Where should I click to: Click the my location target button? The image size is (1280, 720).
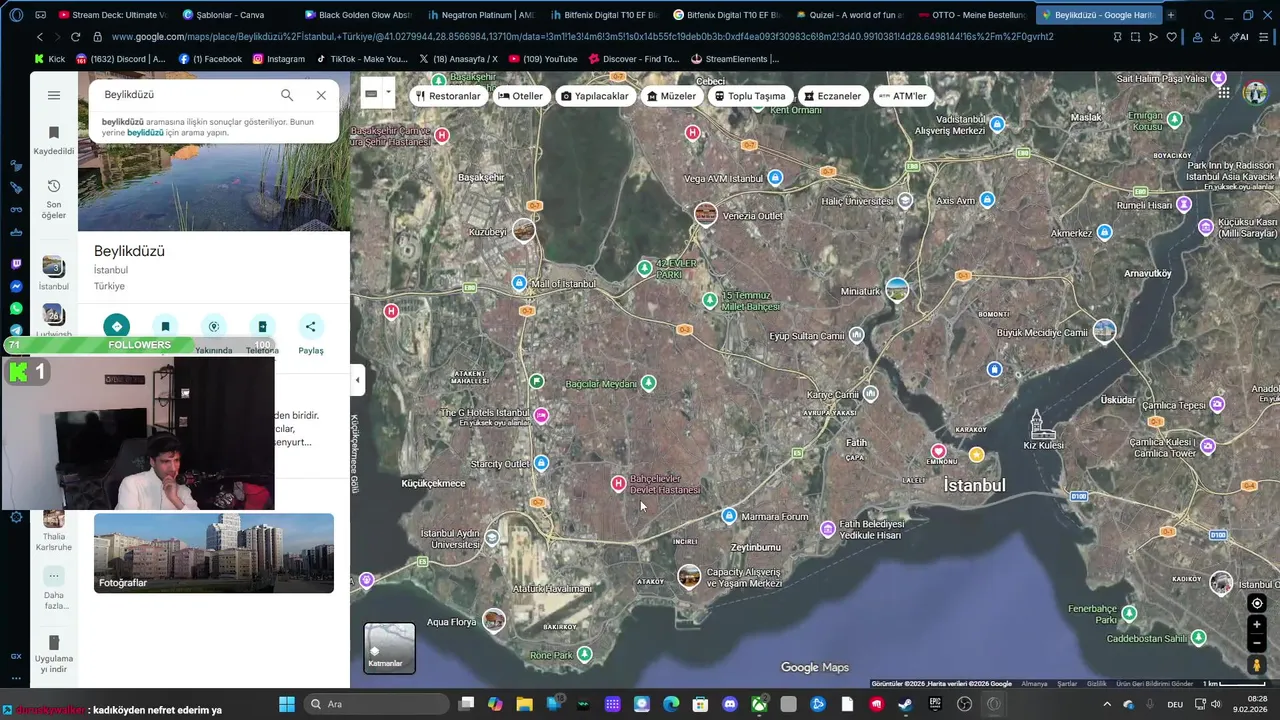pos(1257,603)
